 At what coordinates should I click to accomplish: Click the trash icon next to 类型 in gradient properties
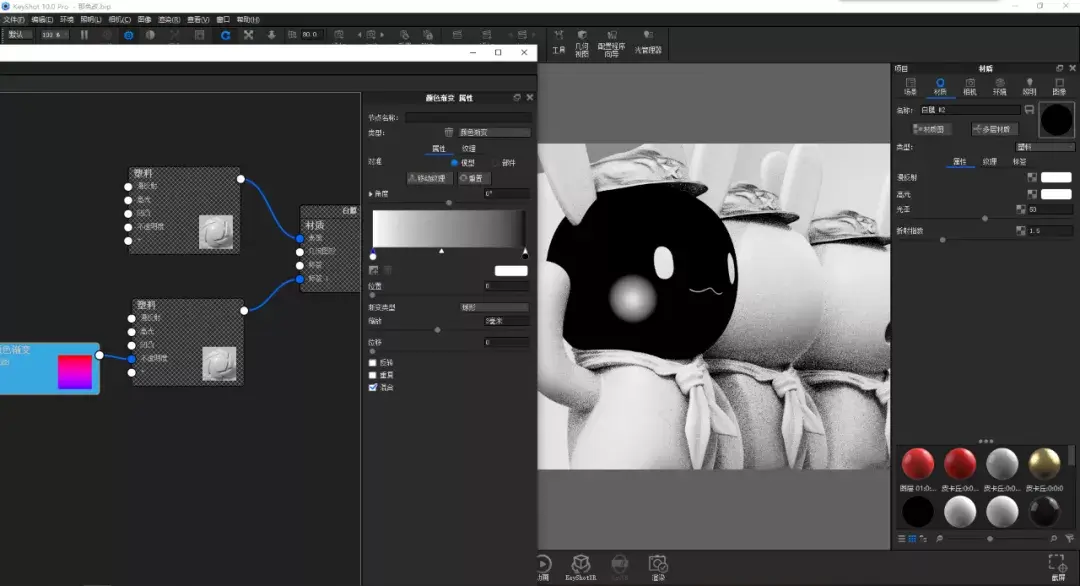pos(448,132)
